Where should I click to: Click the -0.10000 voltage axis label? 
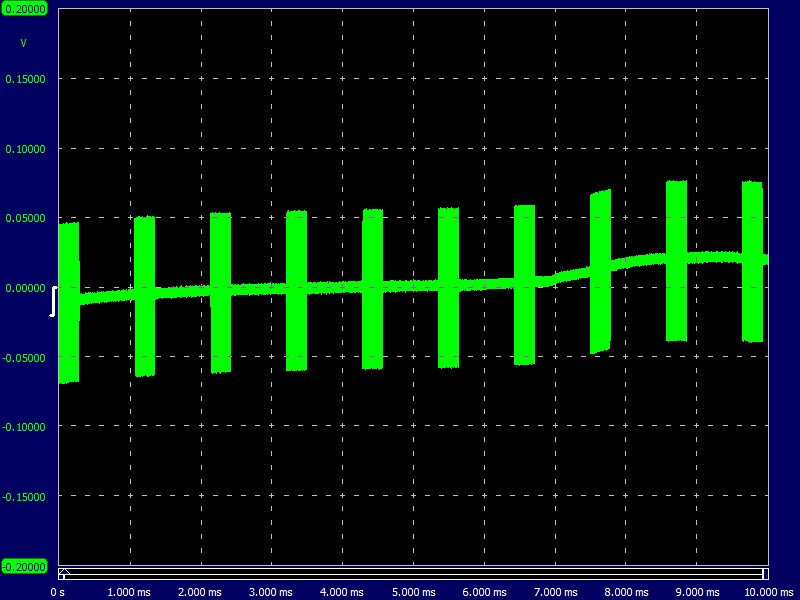pyautogui.click(x=23, y=427)
